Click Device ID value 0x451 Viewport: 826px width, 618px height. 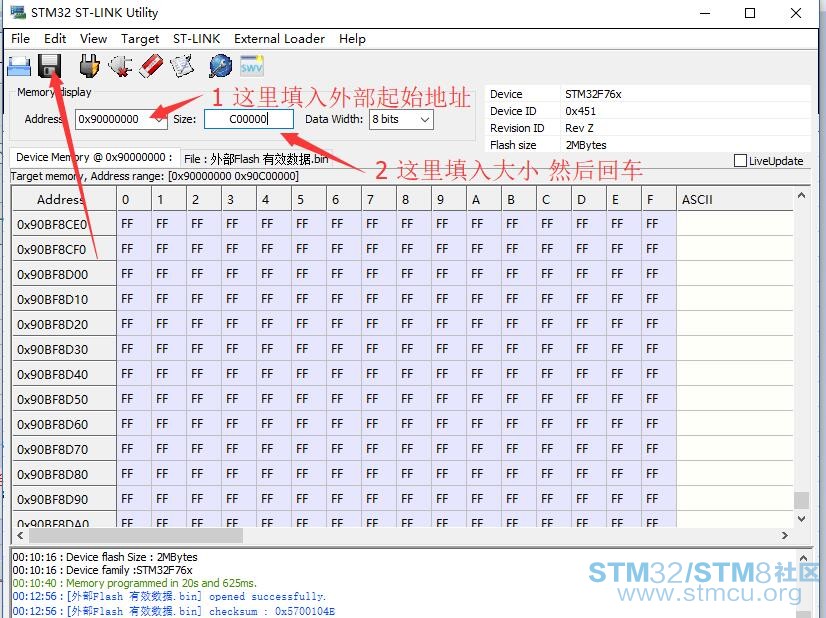581,111
